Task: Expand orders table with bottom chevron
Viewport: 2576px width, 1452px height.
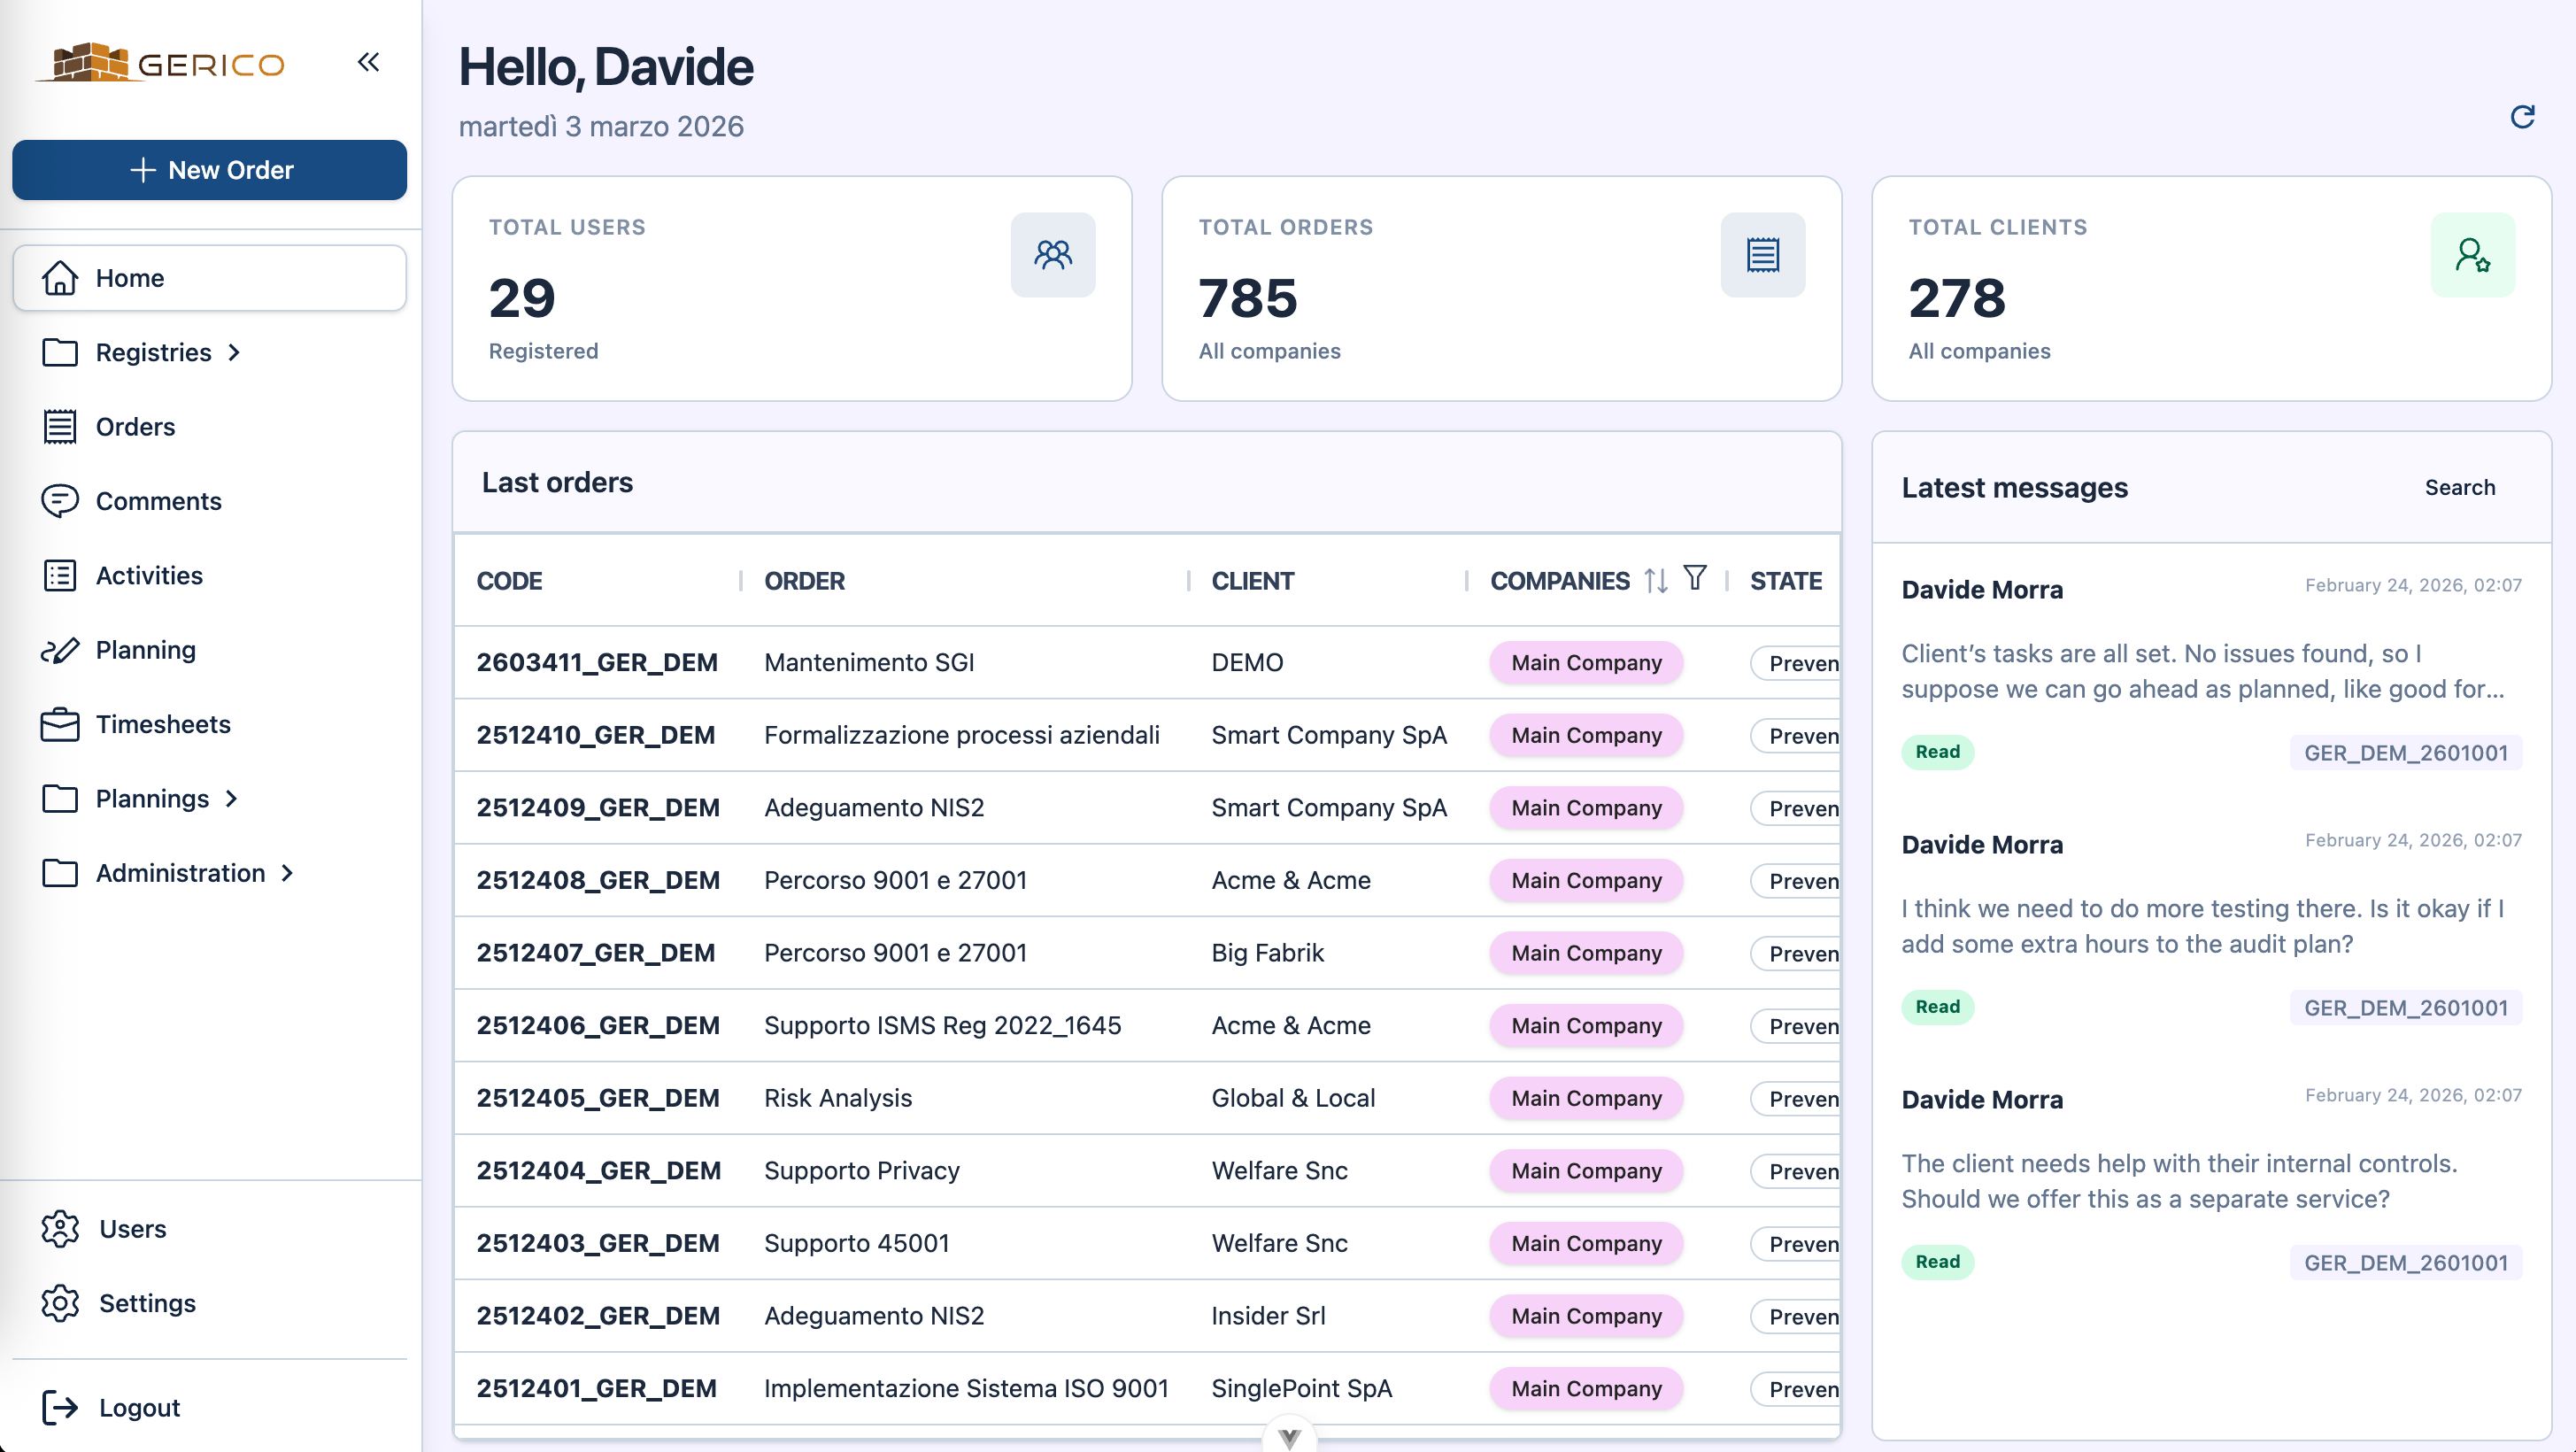Action: point(1289,1437)
